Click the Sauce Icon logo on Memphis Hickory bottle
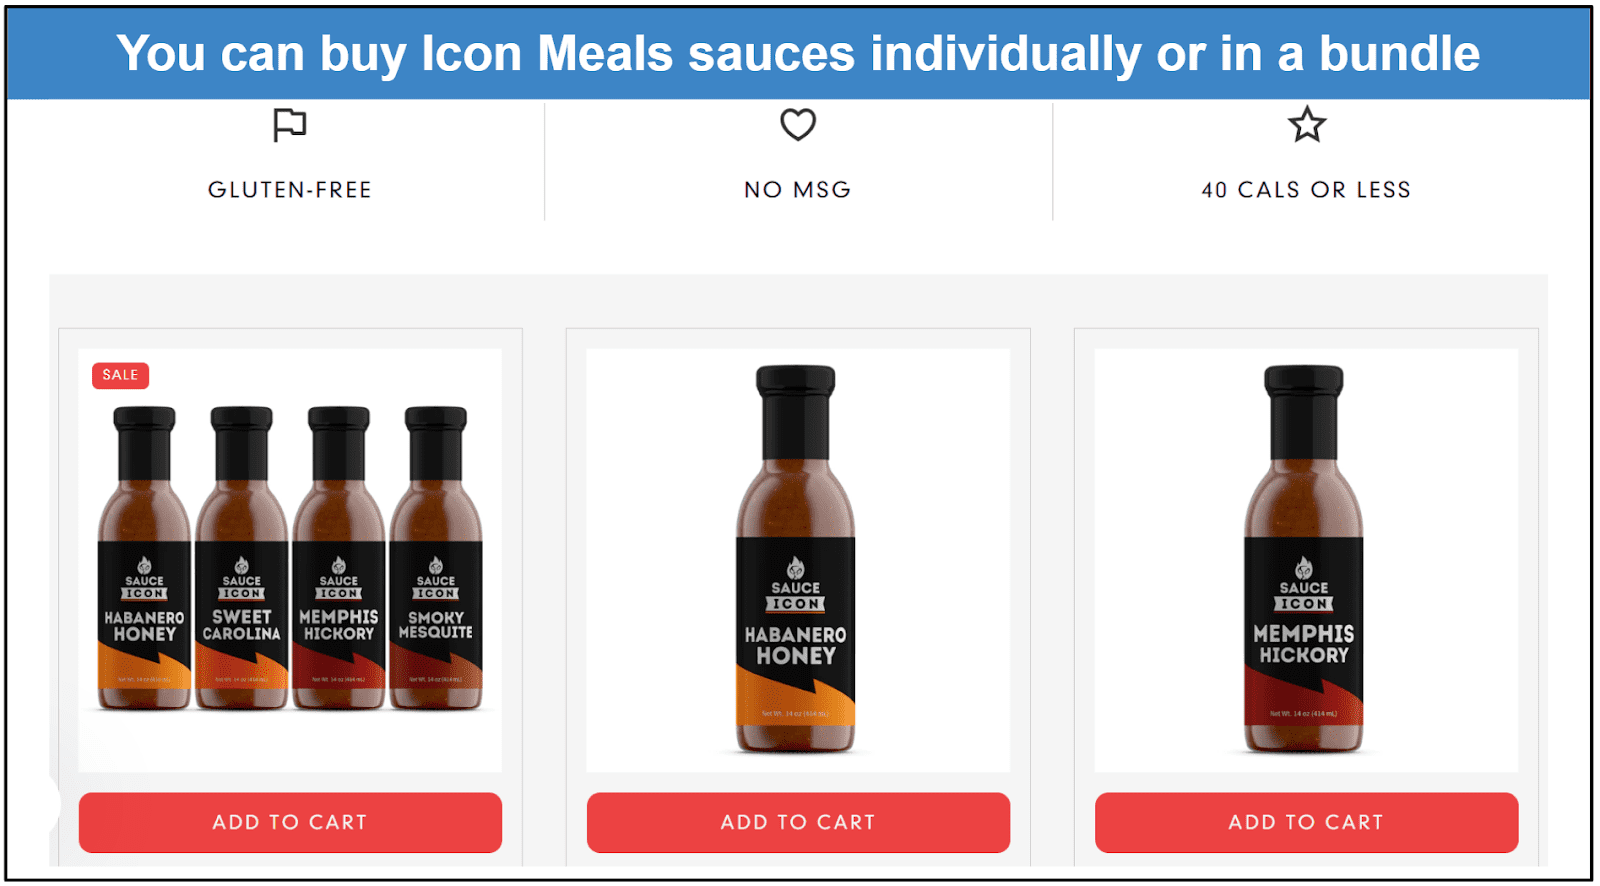This screenshot has height=886, width=1600. click(x=1304, y=584)
